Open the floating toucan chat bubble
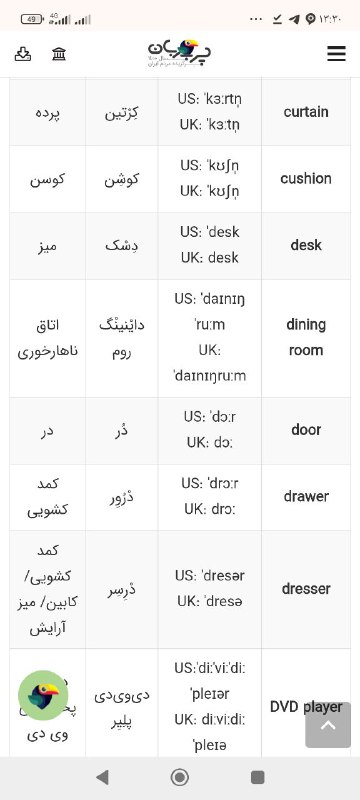The height and width of the screenshot is (800, 360). click(x=43, y=695)
